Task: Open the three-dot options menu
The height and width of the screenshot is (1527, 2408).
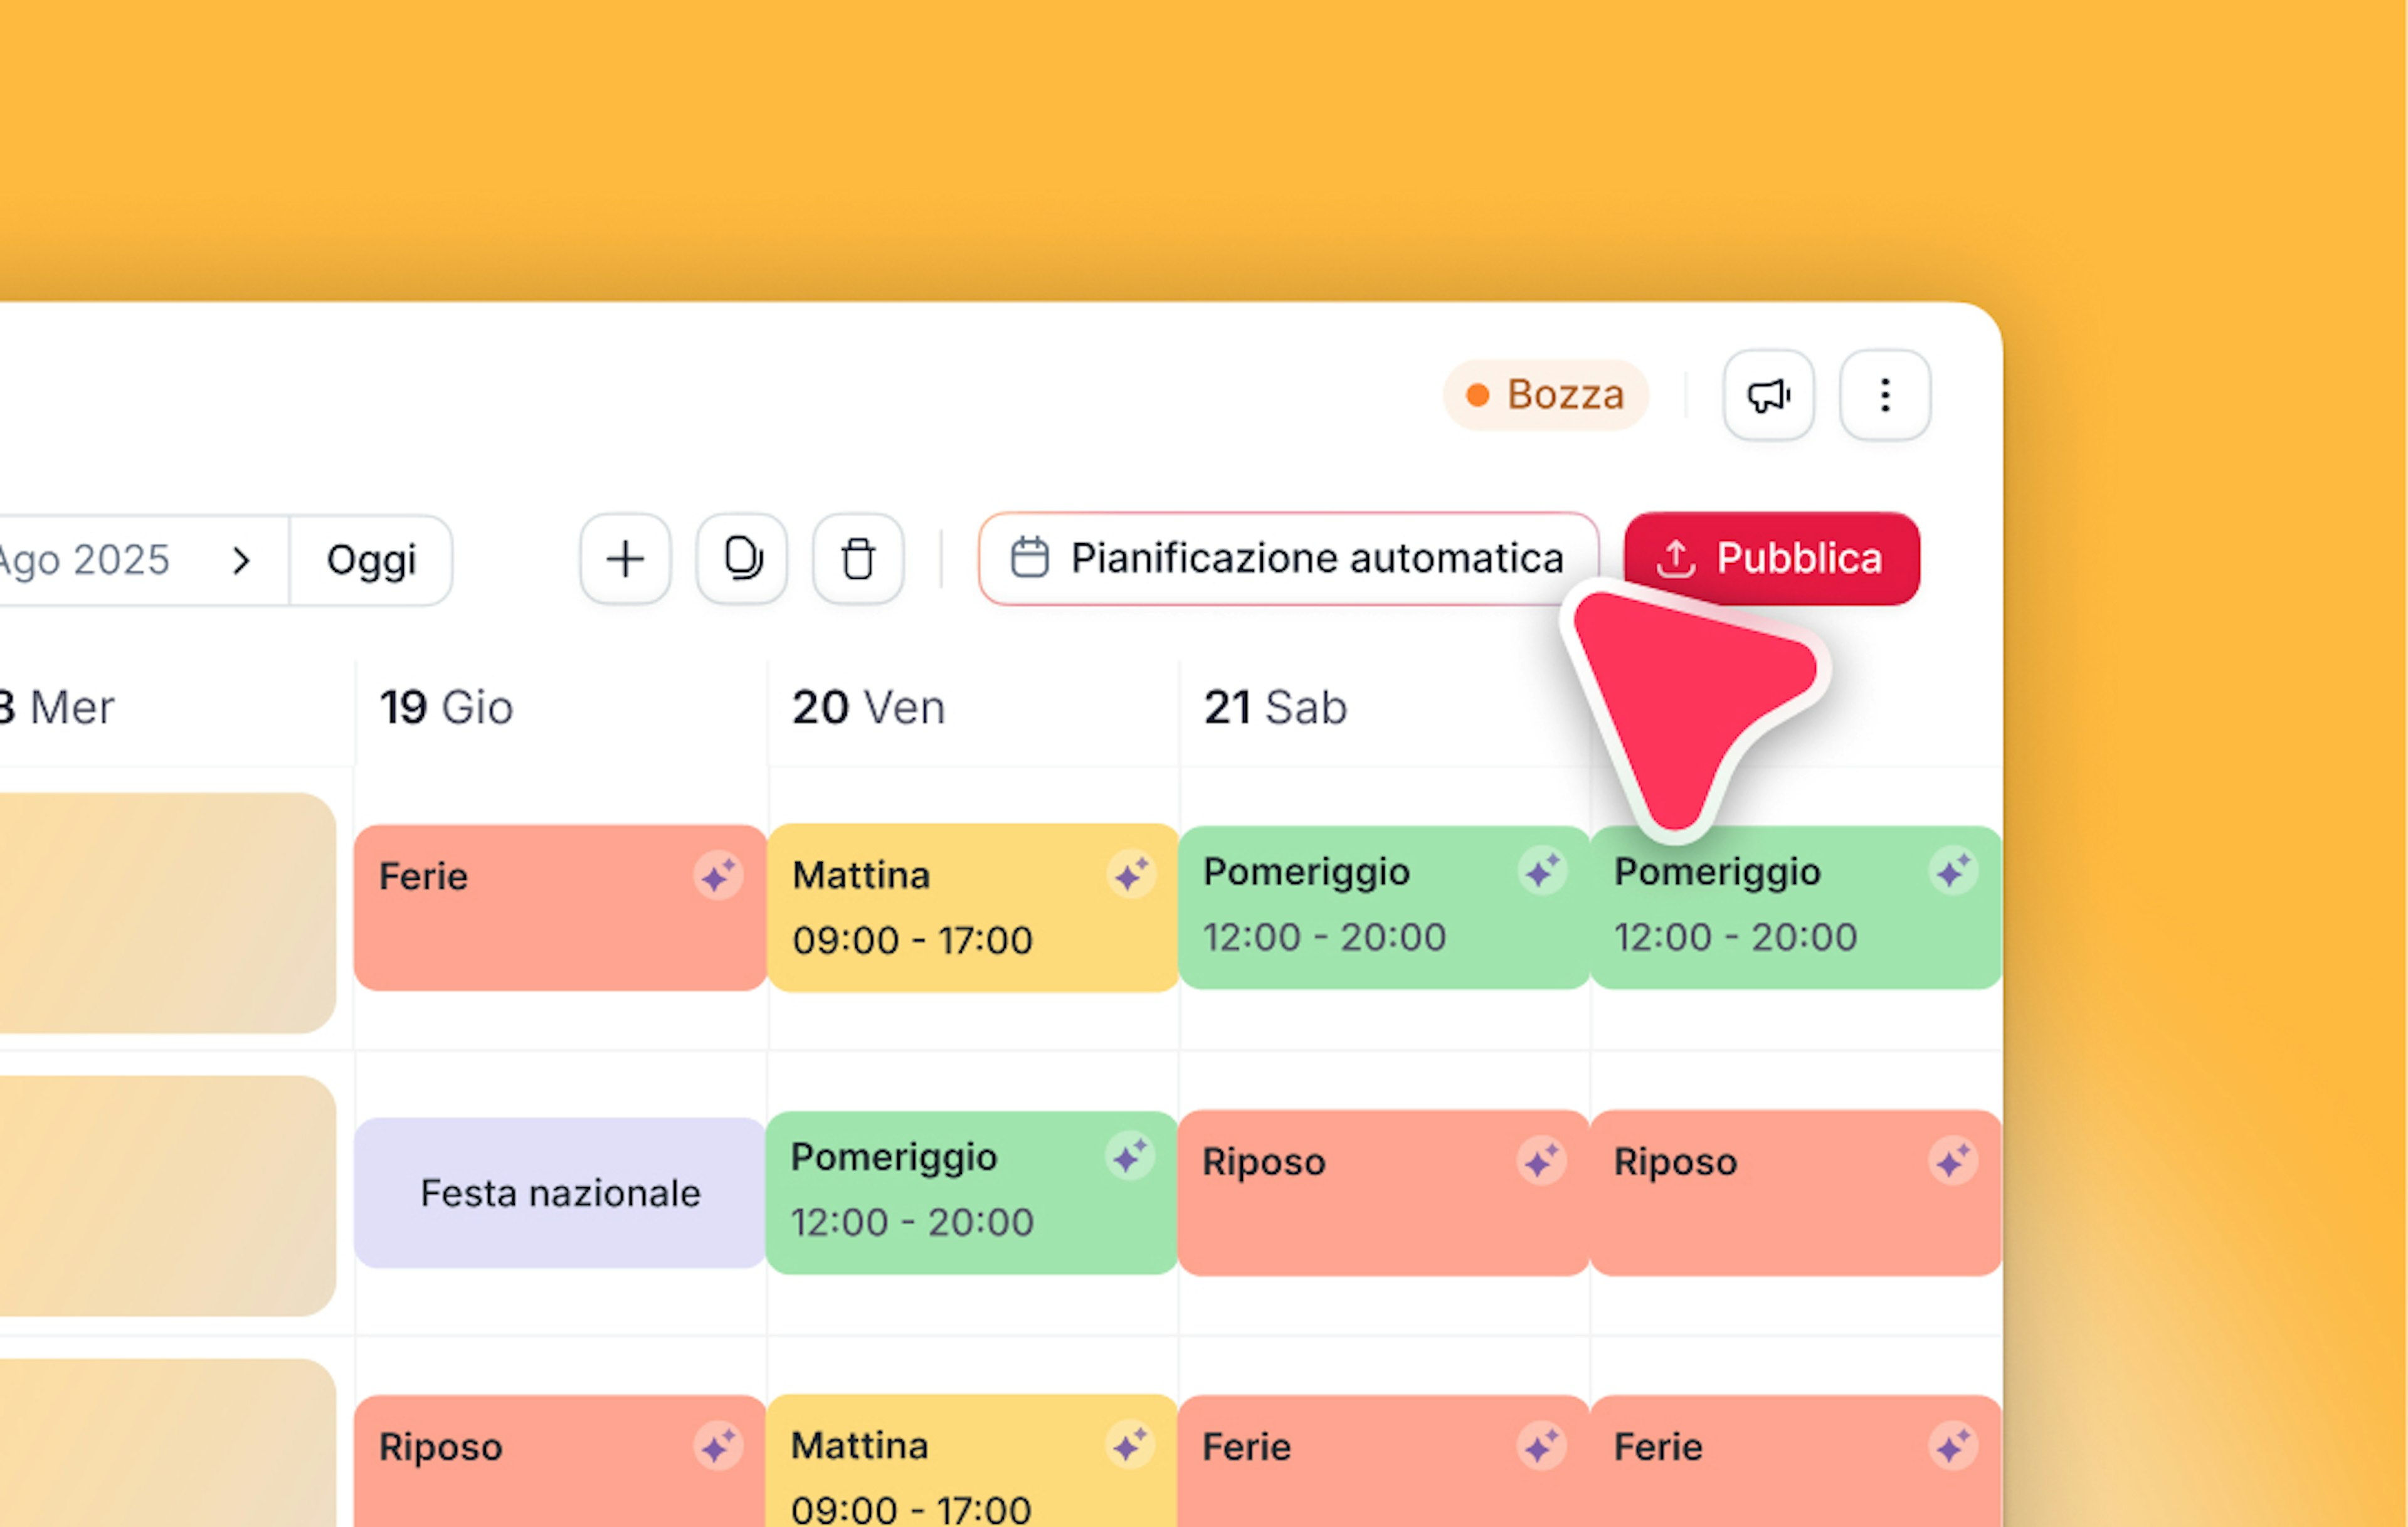Action: coord(1885,395)
